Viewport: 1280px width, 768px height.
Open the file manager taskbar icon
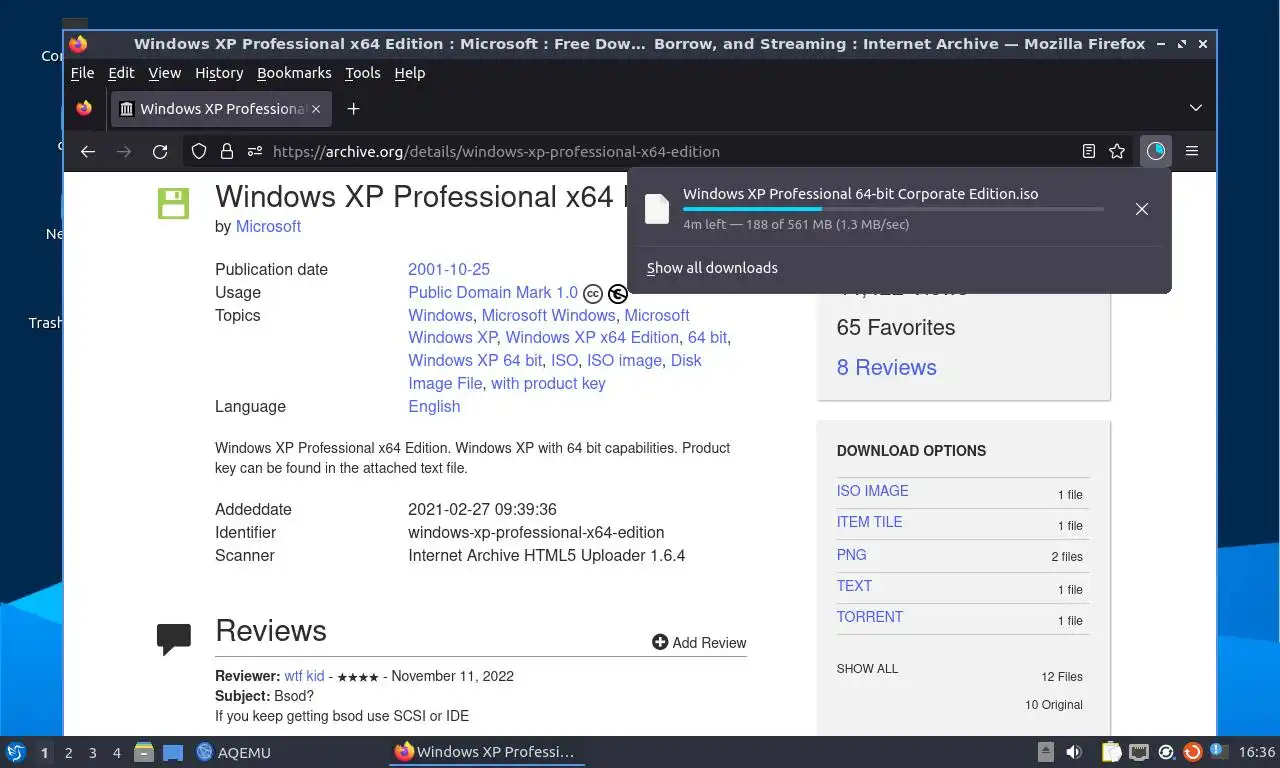[144, 752]
